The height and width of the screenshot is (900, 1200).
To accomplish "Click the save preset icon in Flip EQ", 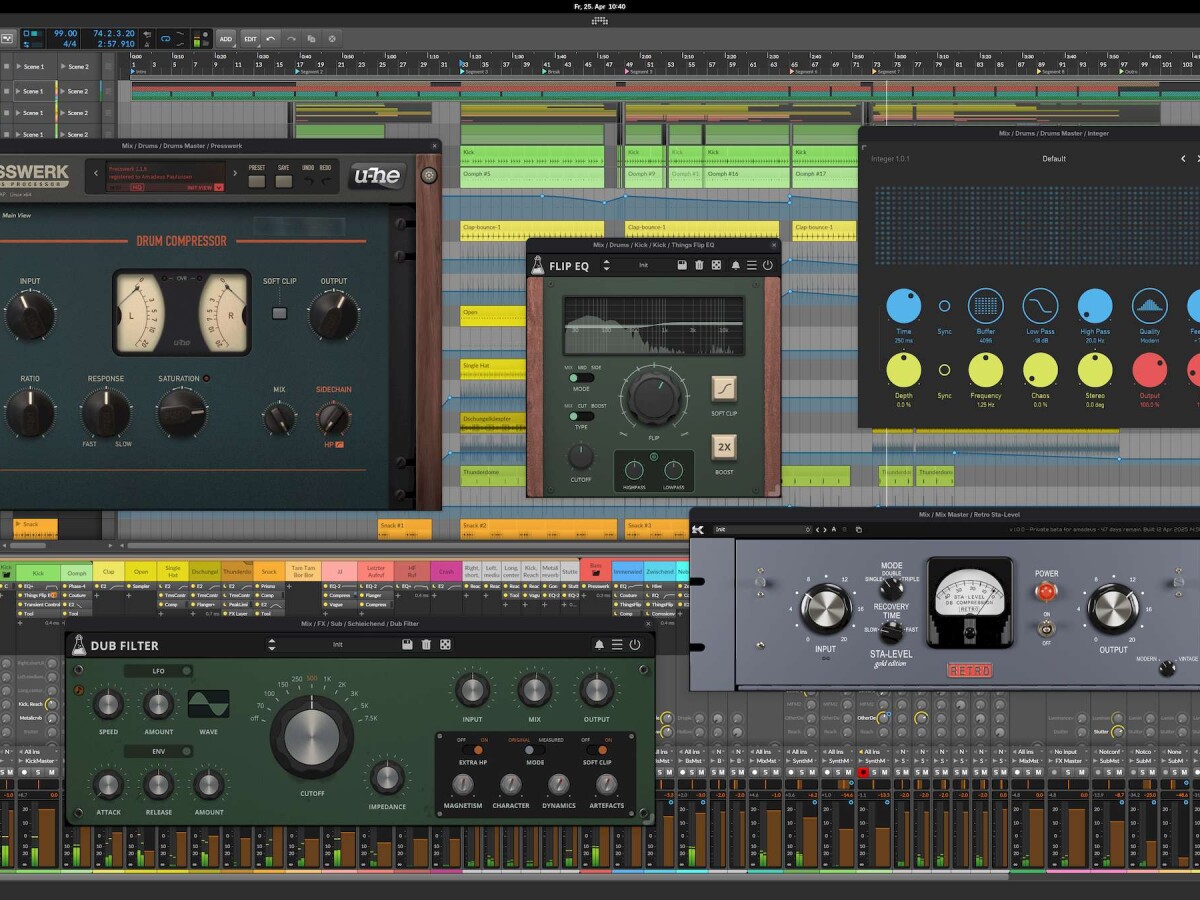I will [681, 265].
